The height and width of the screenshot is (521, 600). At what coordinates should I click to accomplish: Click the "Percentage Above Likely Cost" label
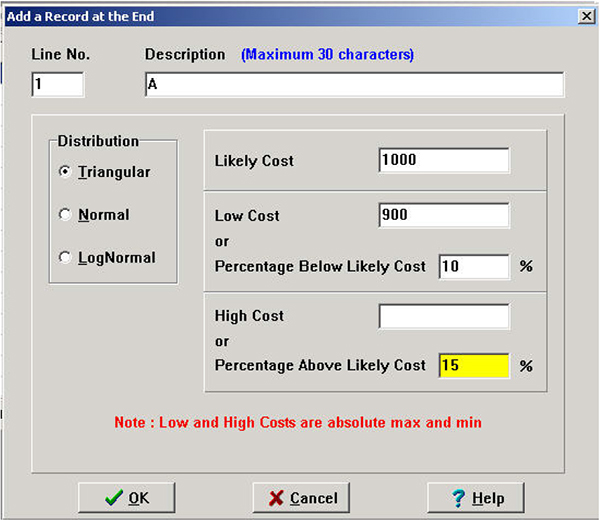[x=320, y=366]
